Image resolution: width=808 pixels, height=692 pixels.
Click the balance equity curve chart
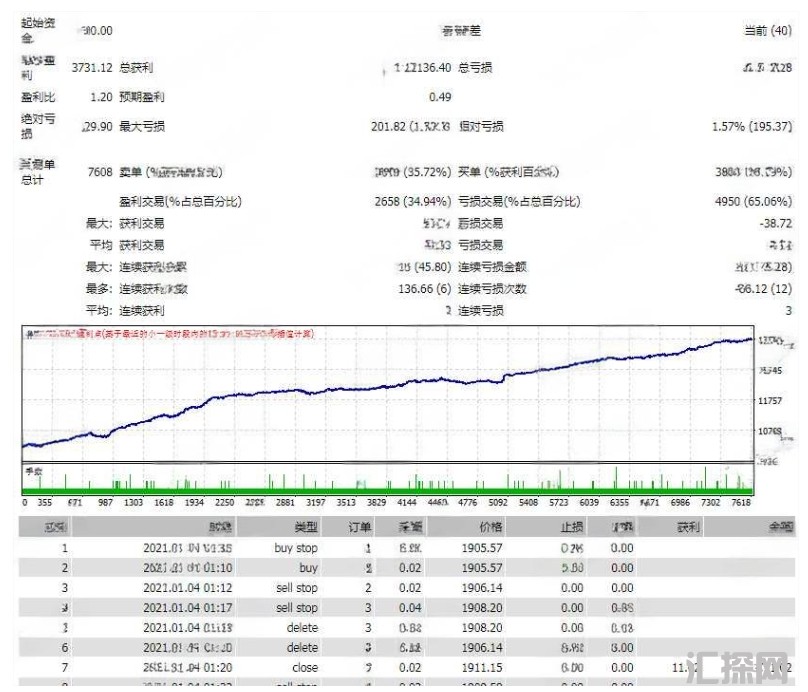(388, 394)
